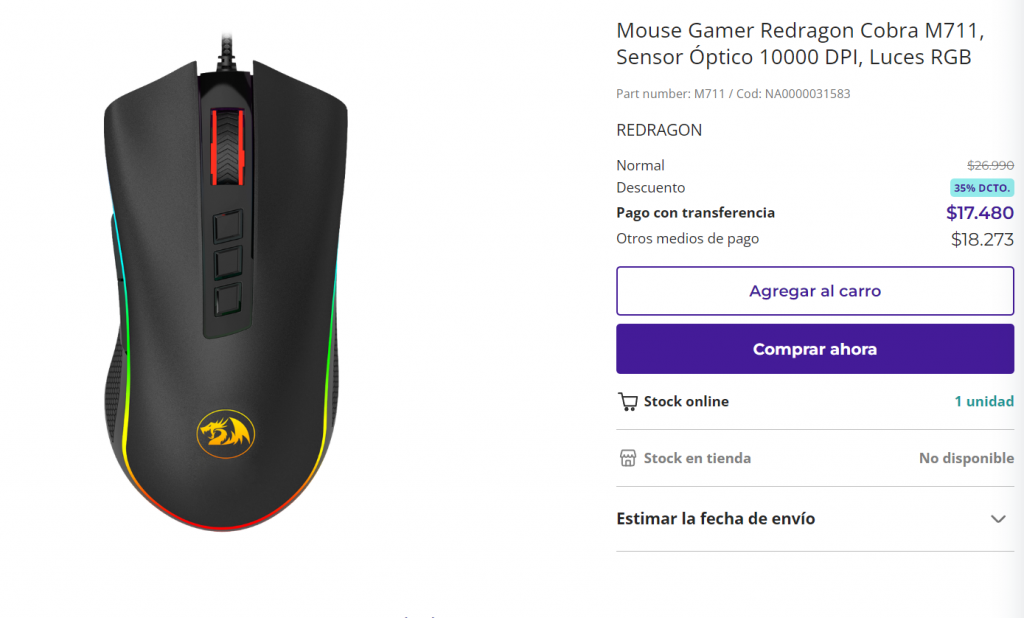The image size is (1024, 618).
Task: Click the 1 unidad online stock indicator
Action: [x=984, y=401]
